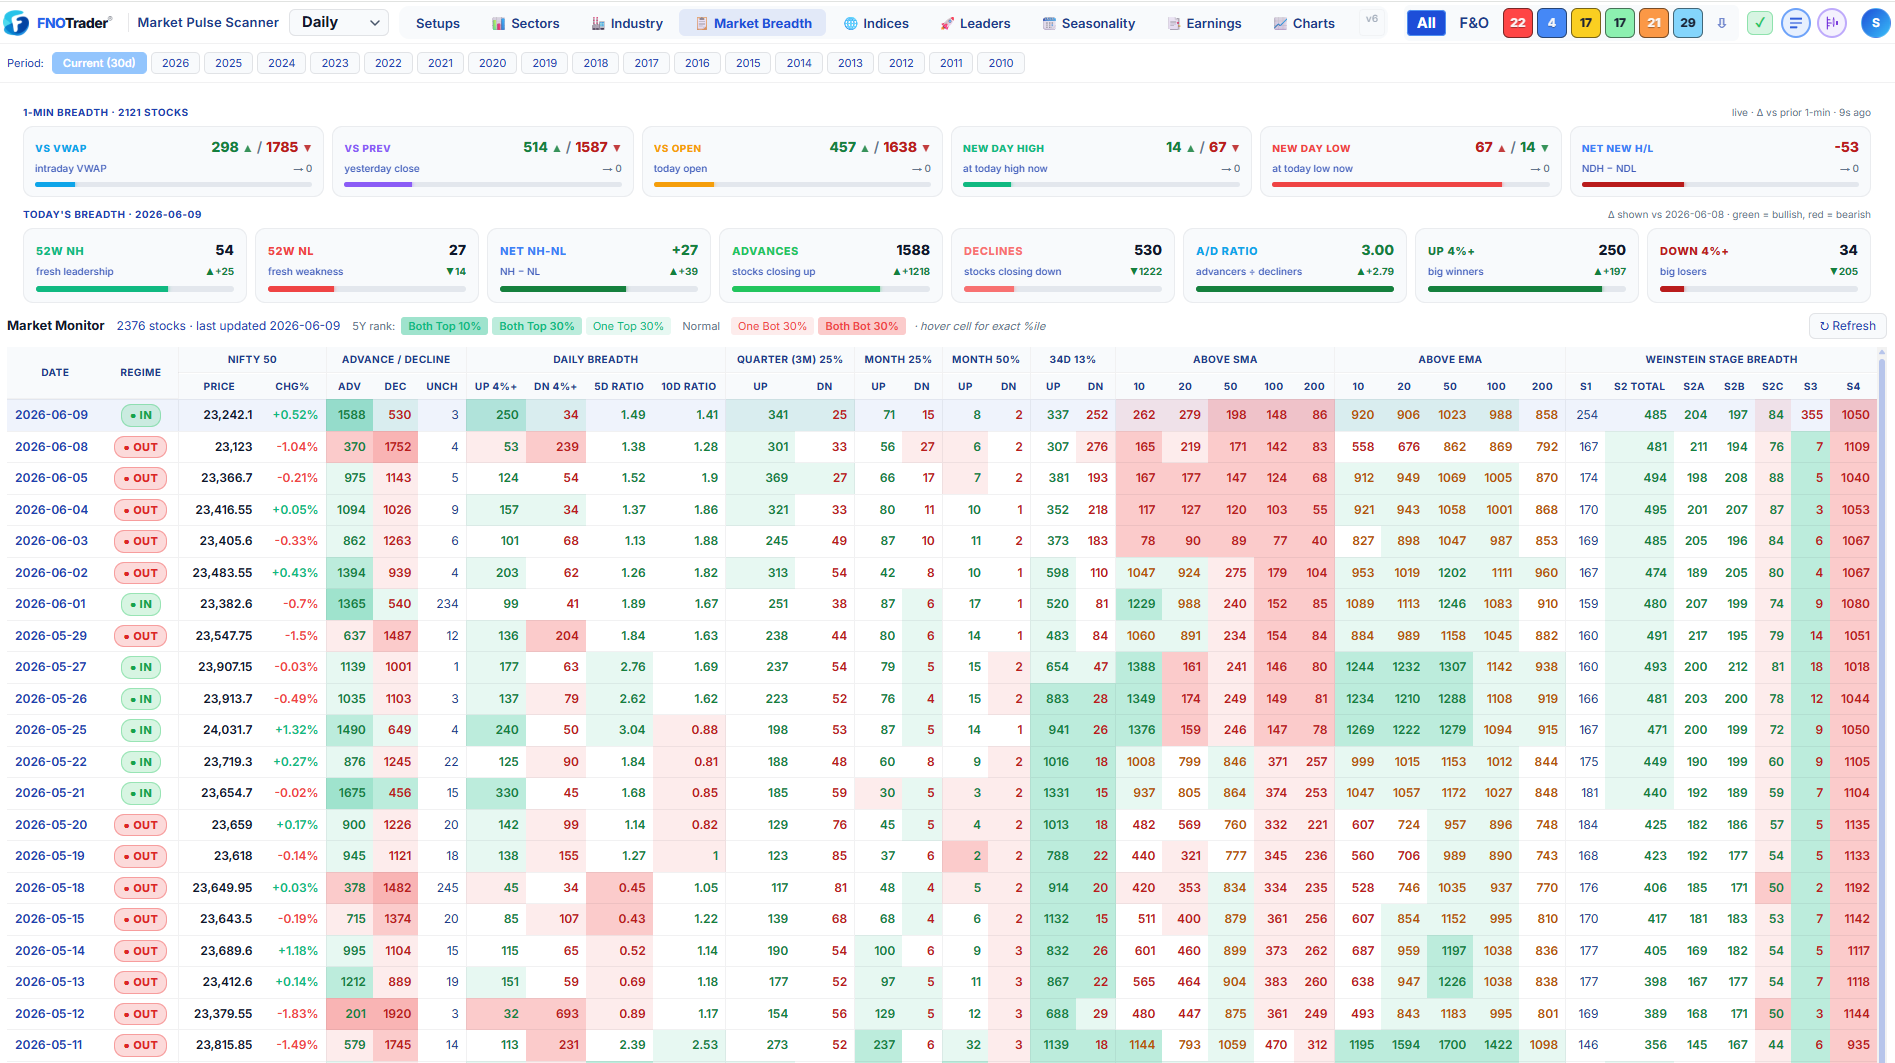Select the F&O universe filter
Image resolution: width=1895 pixels, height=1063 pixels.
1474,22
